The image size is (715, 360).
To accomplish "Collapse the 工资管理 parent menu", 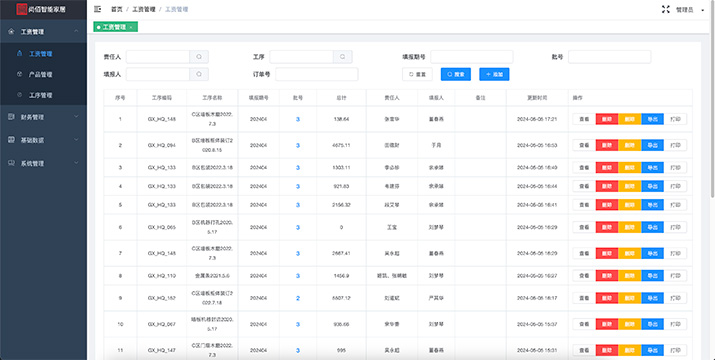I will 43,31.
